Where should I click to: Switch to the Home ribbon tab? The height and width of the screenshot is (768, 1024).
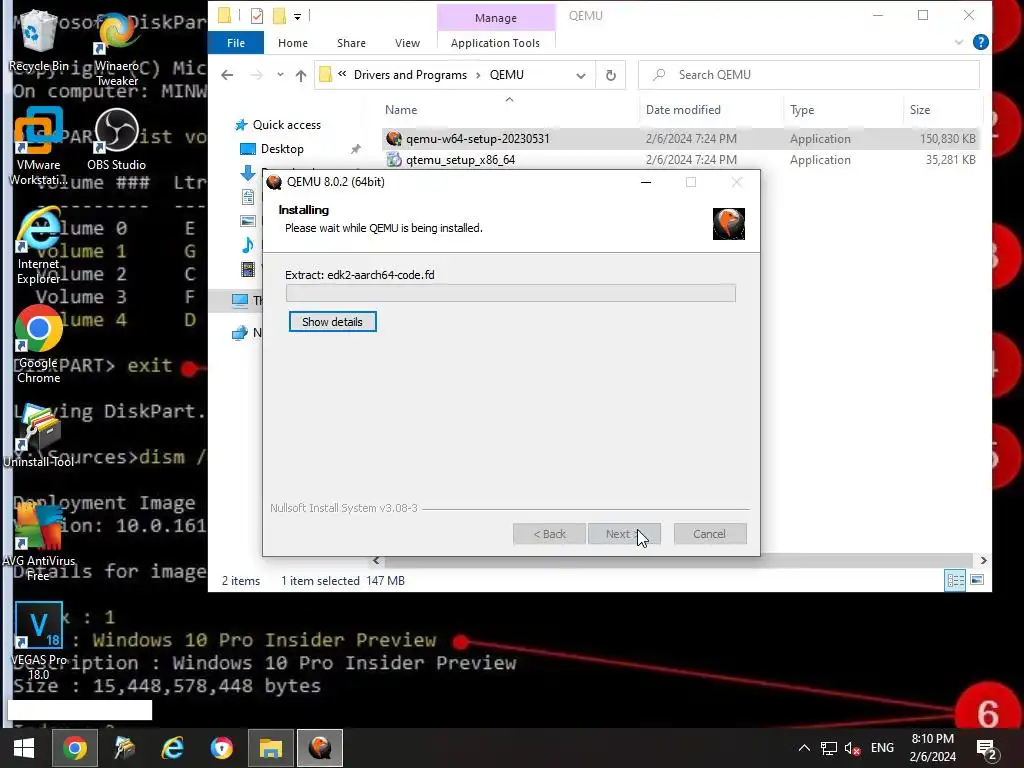click(x=293, y=43)
